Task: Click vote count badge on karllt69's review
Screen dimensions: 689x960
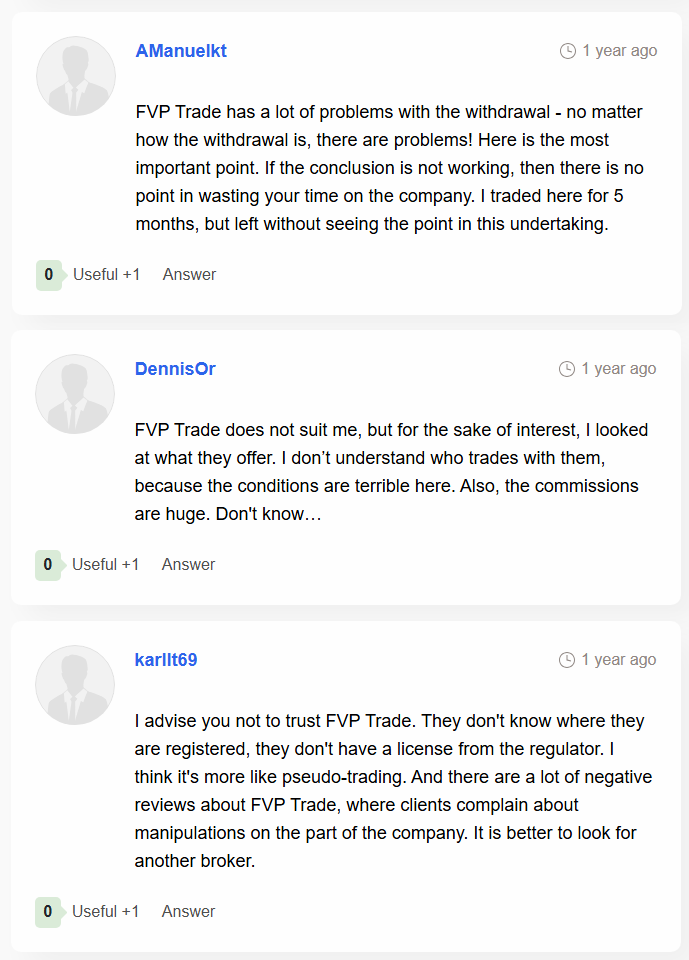Action: [49, 912]
